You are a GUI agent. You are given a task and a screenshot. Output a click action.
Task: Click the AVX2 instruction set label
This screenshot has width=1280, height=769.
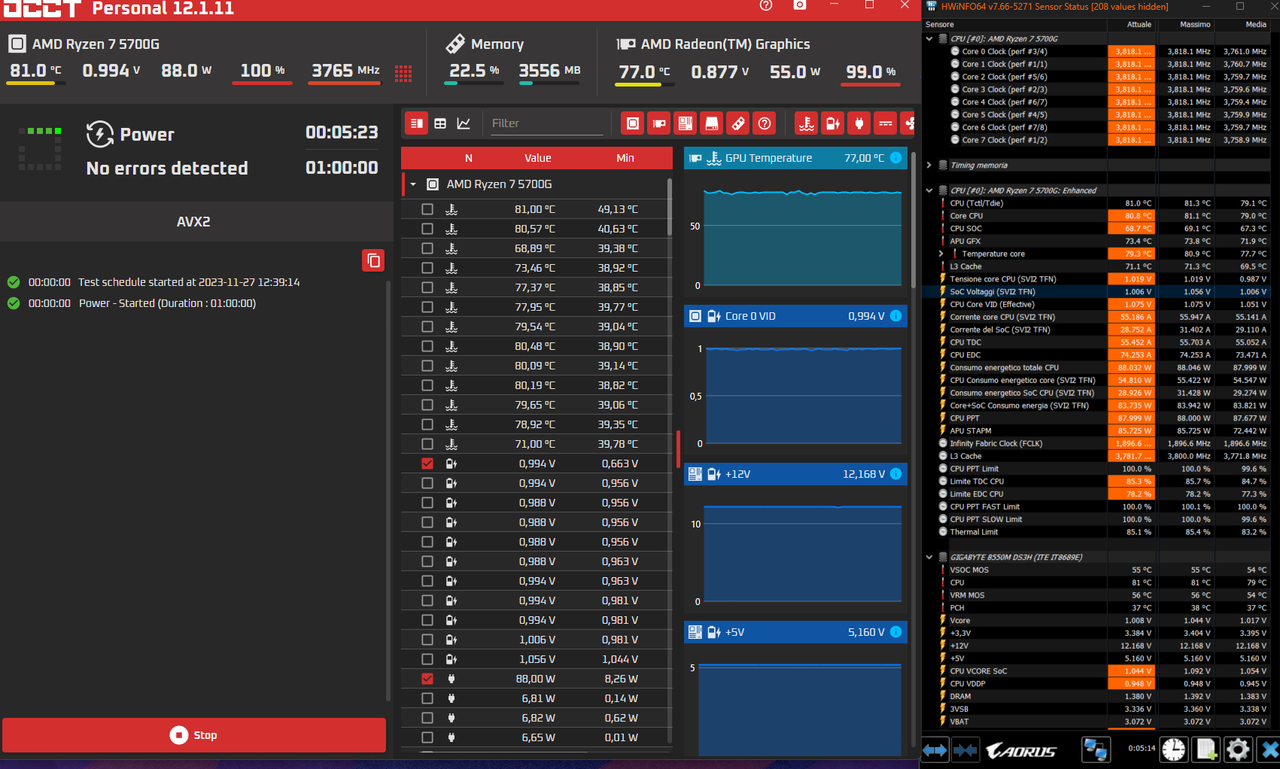193,221
